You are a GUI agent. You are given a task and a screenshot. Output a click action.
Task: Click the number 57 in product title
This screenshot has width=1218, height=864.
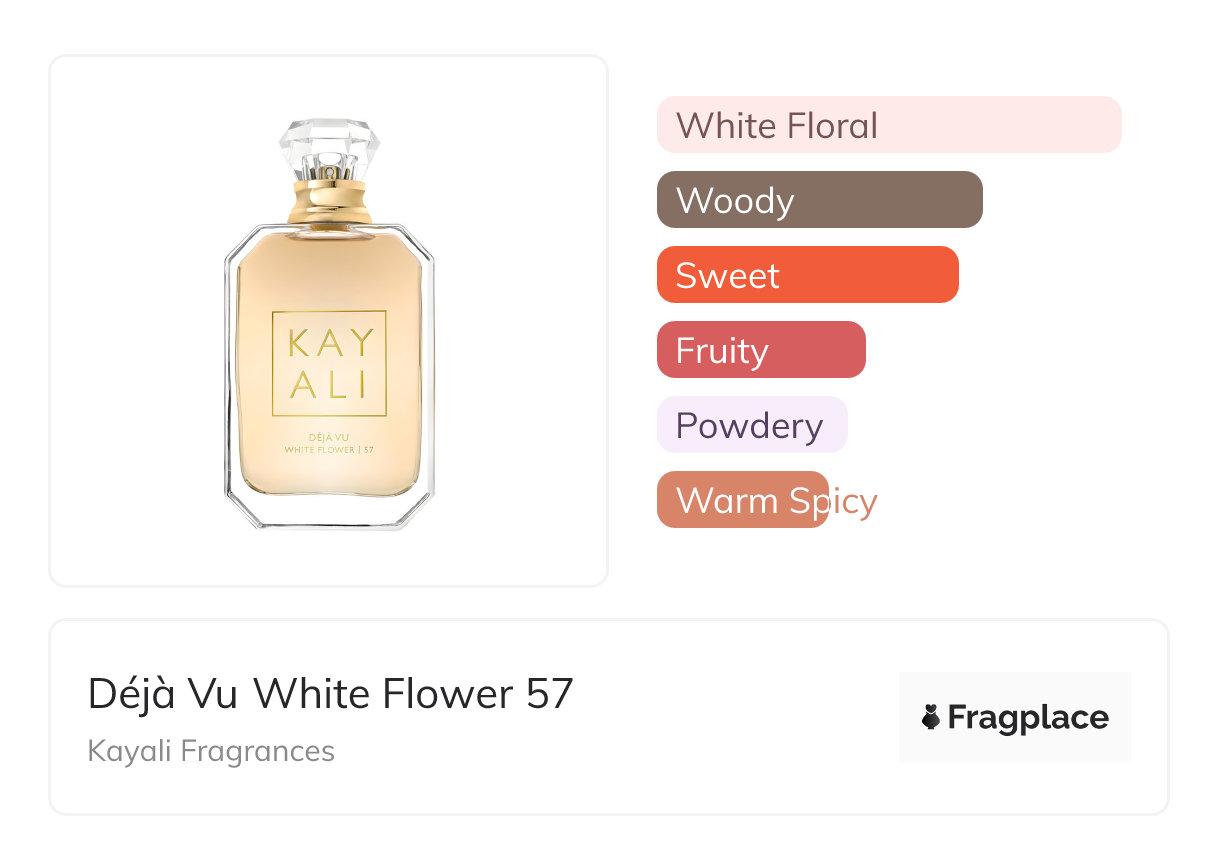coord(549,693)
